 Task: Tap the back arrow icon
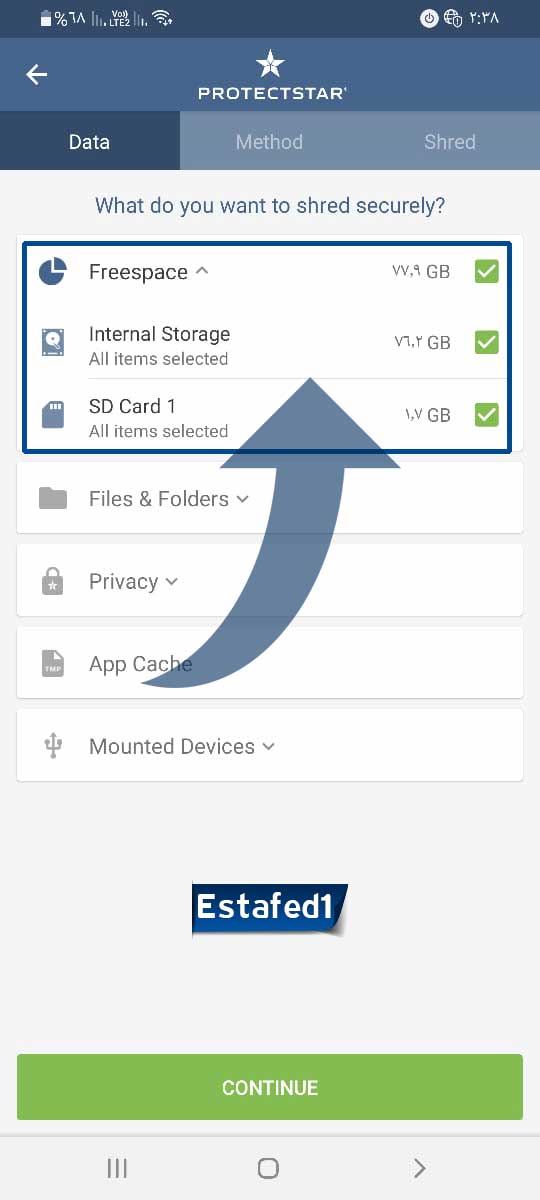point(37,75)
